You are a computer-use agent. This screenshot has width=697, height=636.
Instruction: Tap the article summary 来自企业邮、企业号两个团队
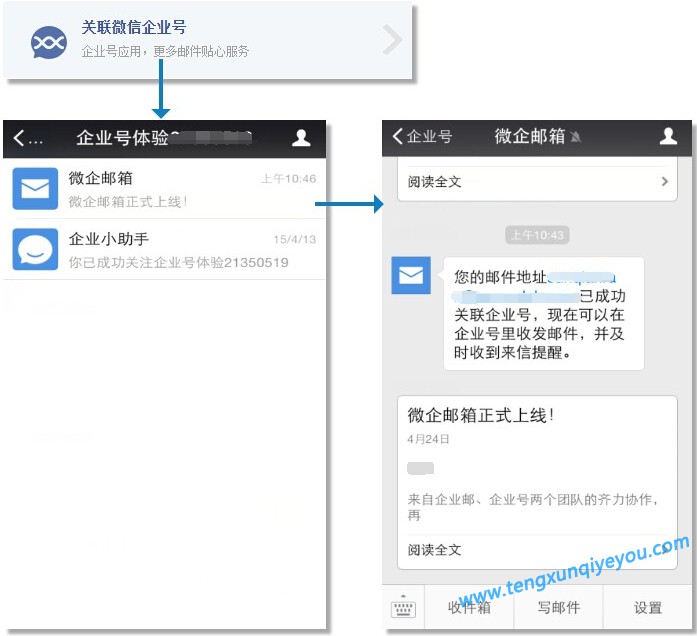pos(533,507)
